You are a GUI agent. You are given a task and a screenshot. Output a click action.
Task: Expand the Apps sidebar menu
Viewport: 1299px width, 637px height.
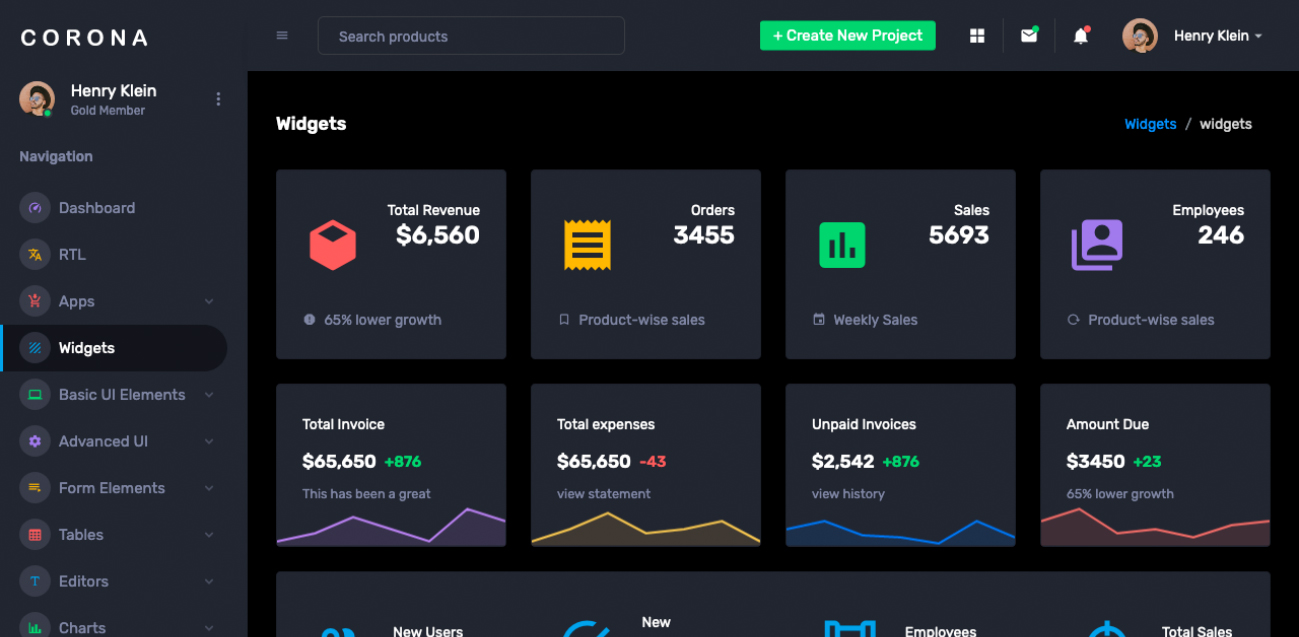(123, 301)
